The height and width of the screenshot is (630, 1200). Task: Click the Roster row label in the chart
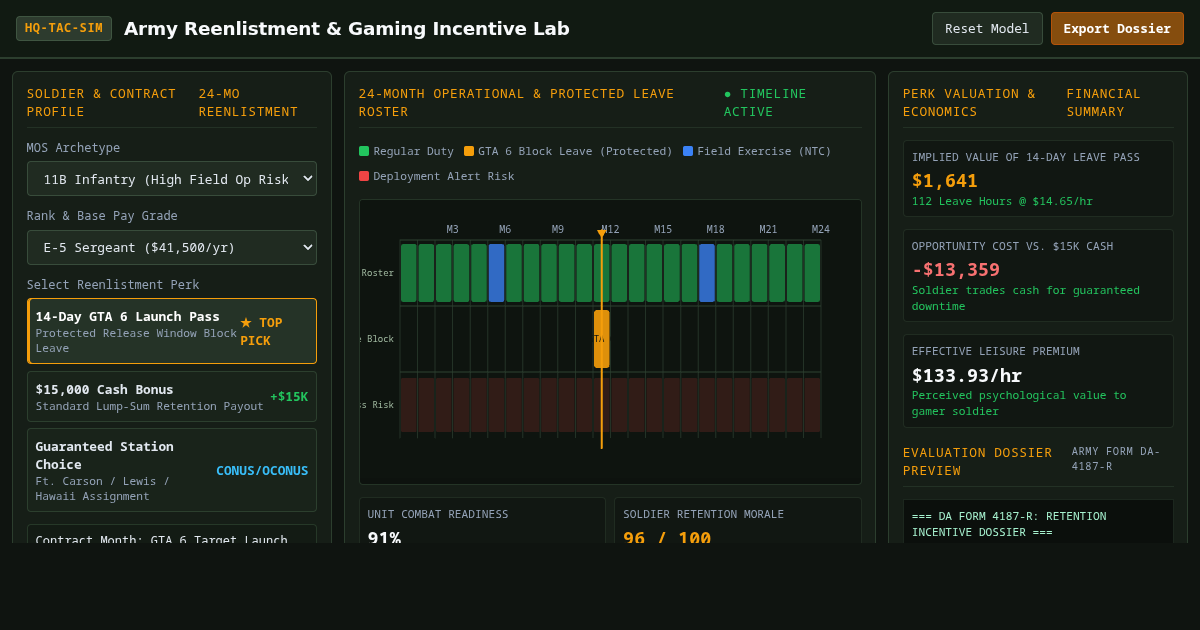378,273
